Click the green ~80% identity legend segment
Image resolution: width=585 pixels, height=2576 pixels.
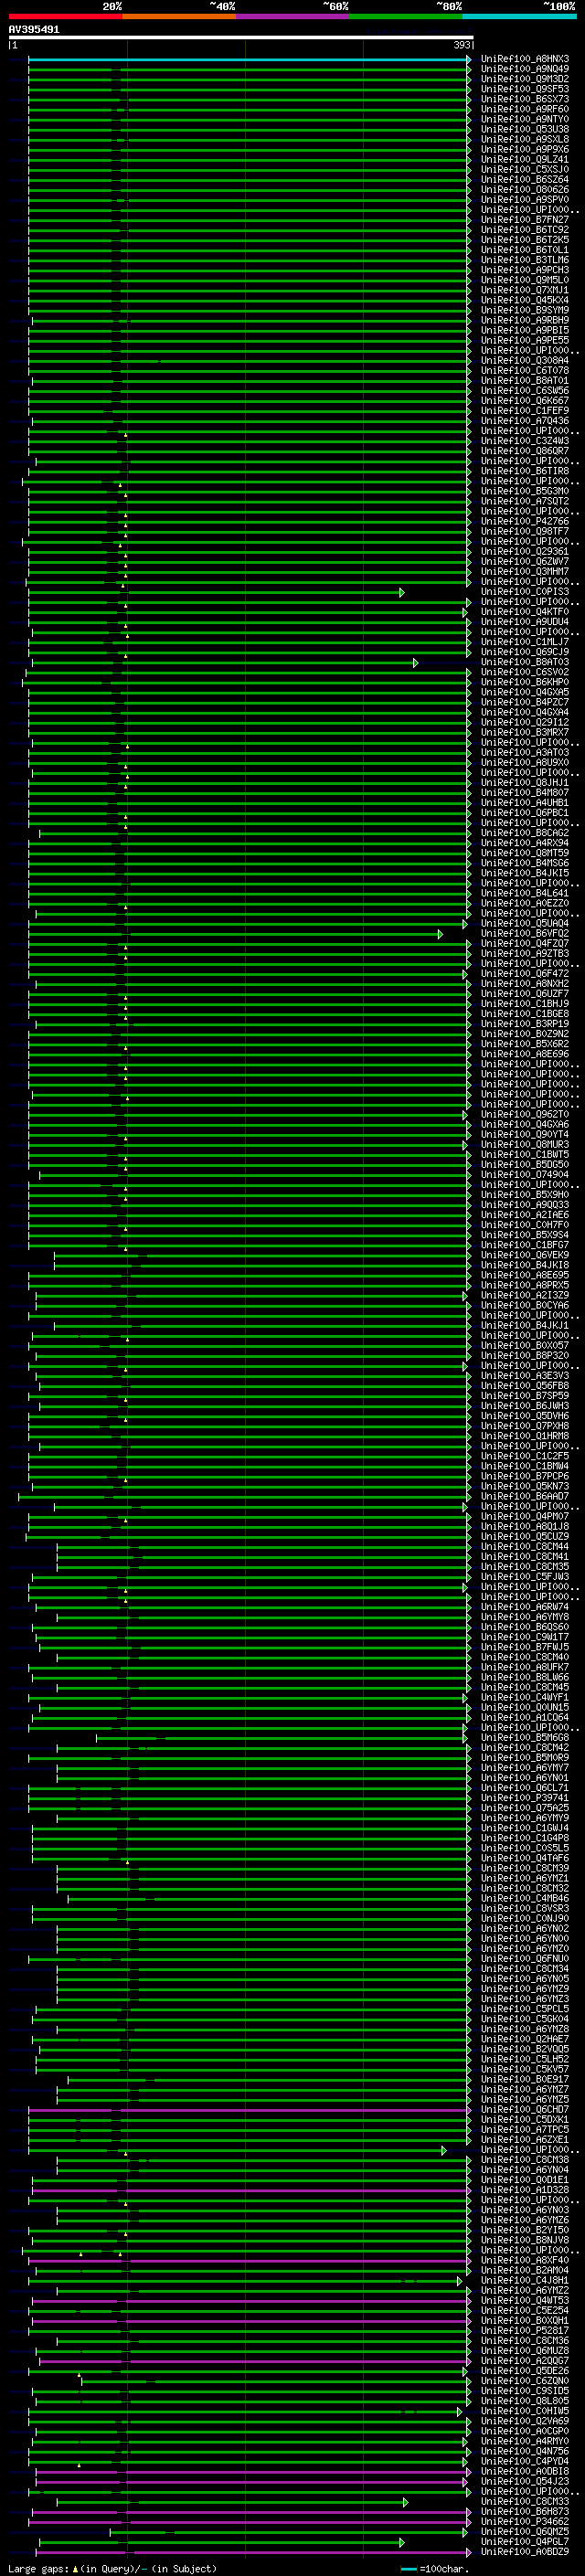coord(406,16)
